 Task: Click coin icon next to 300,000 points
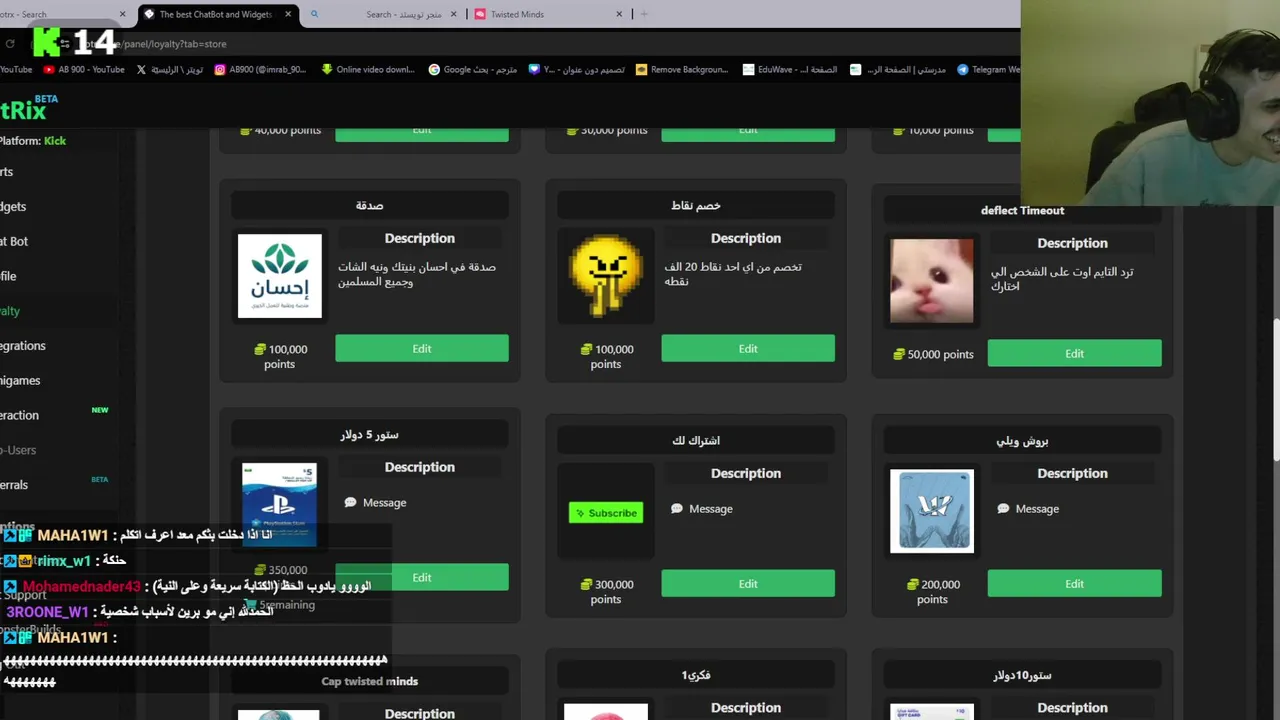click(x=586, y=584)
